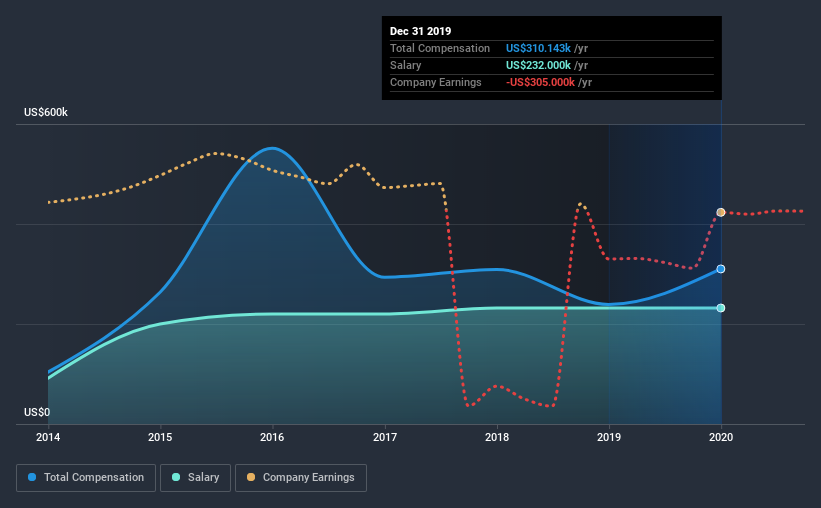
Task: Toggle the Company Earnings legend button
Action: [301, 478]
